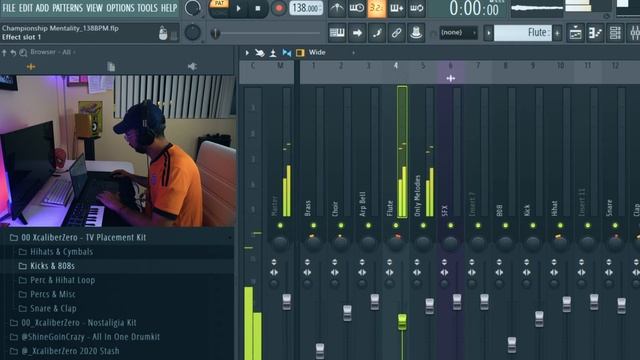Click the Flute track volume fader
Image resolution: width=640 pixels, height=360 pixels.
[402, 322]
